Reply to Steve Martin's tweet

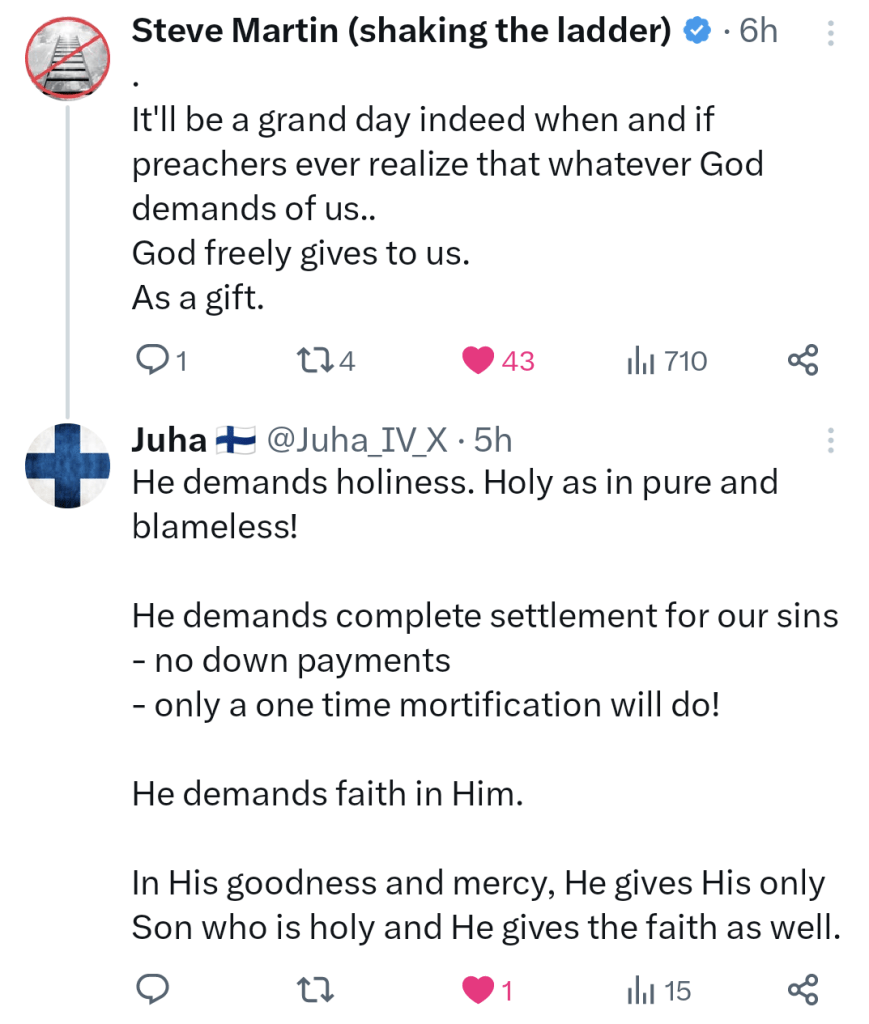150,360
